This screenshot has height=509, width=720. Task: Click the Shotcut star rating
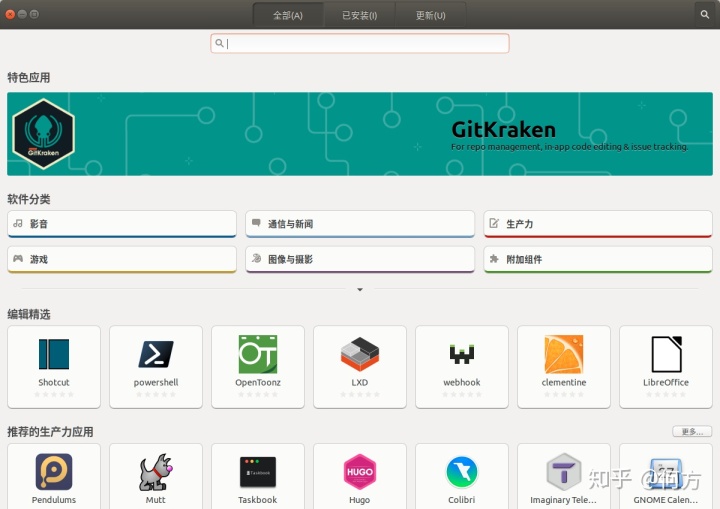(x=54, y=394)
